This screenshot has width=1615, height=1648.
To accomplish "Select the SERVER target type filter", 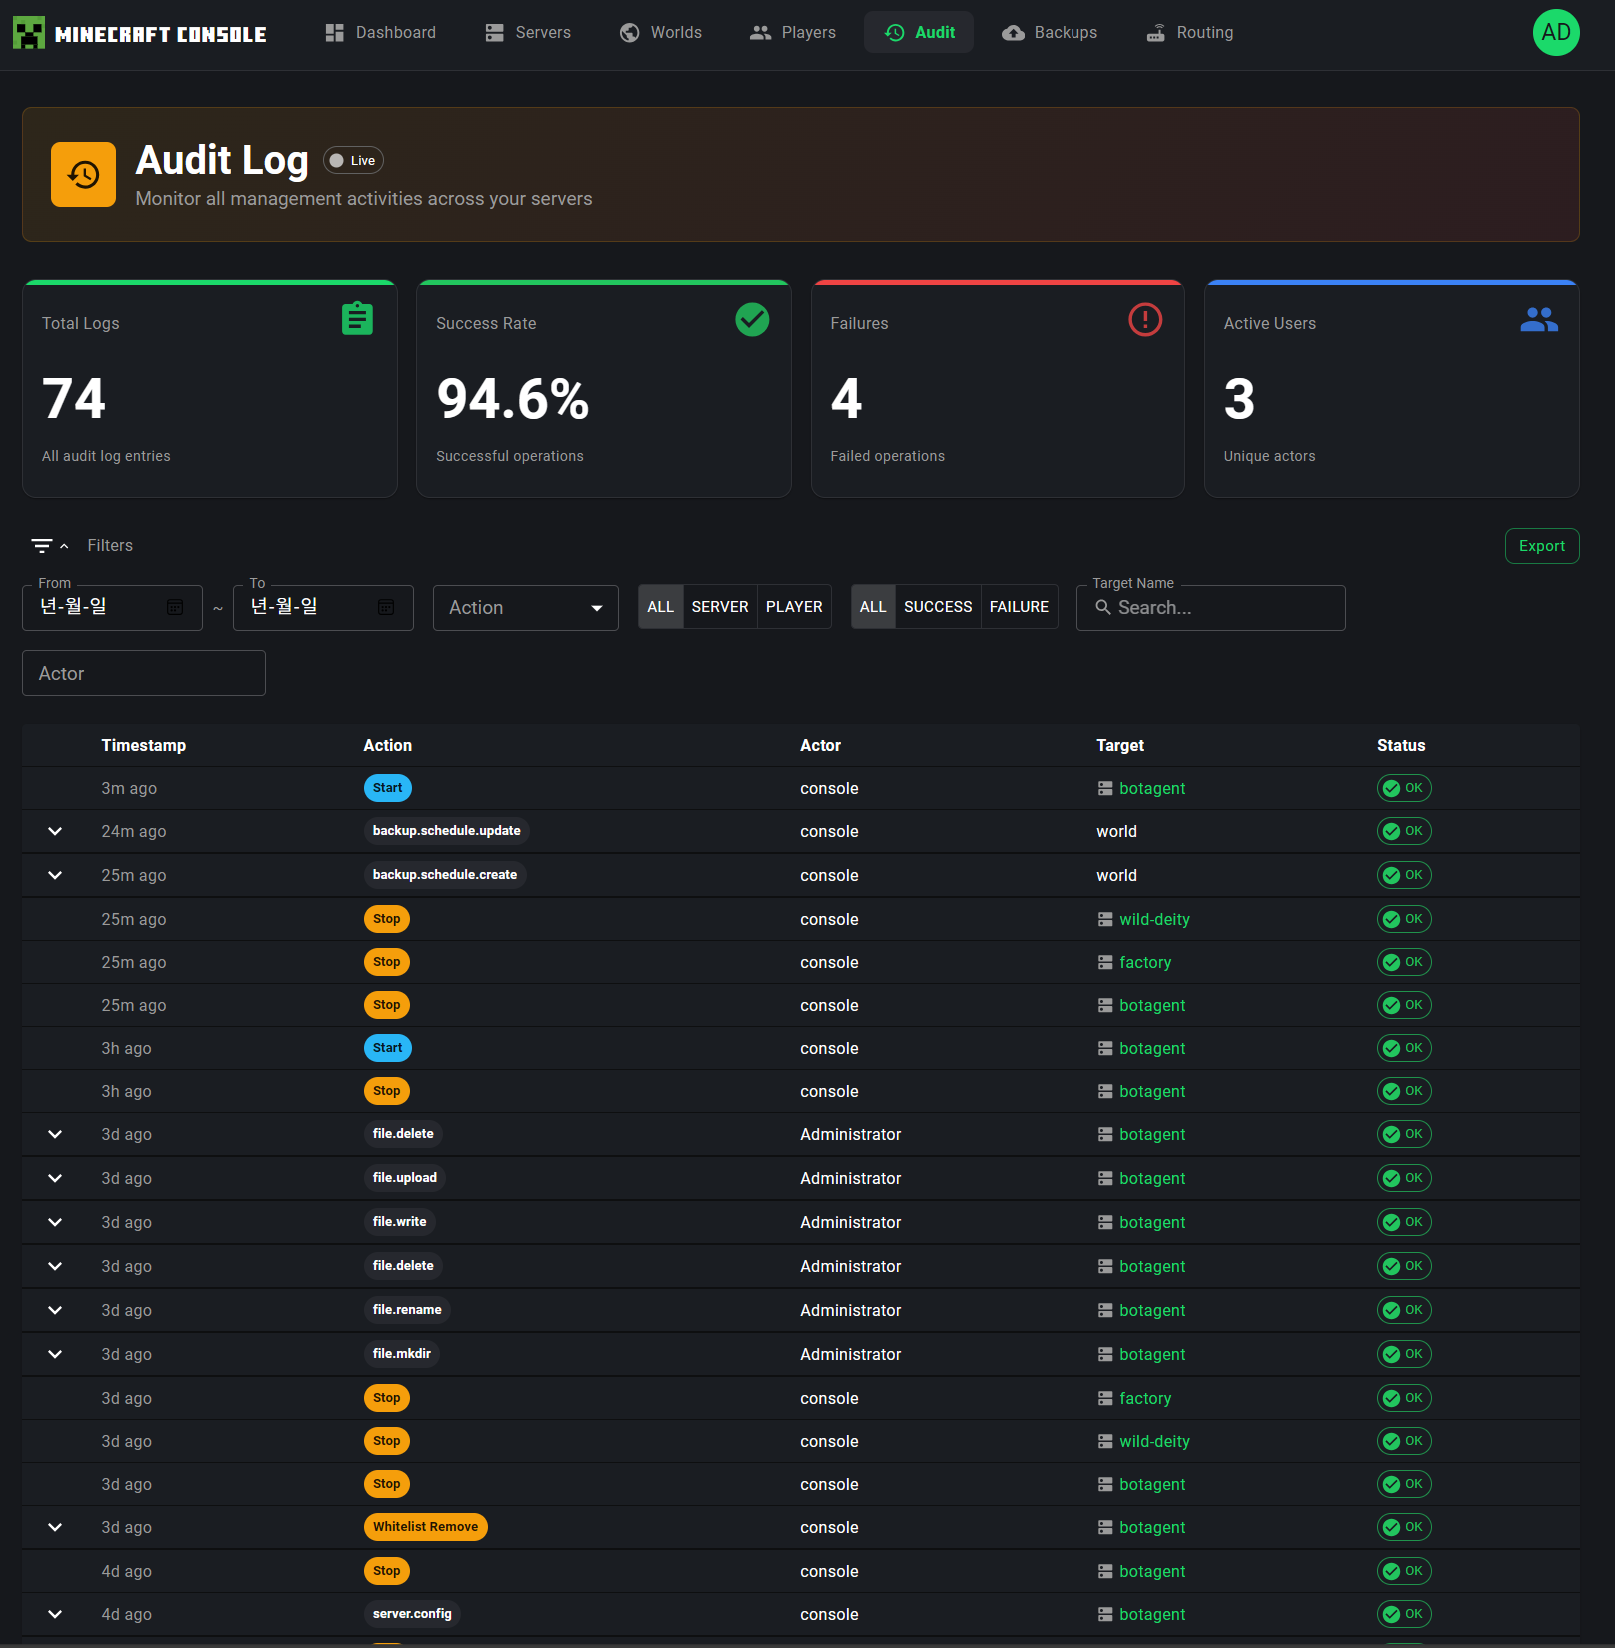I will click(x=720, y=607).
